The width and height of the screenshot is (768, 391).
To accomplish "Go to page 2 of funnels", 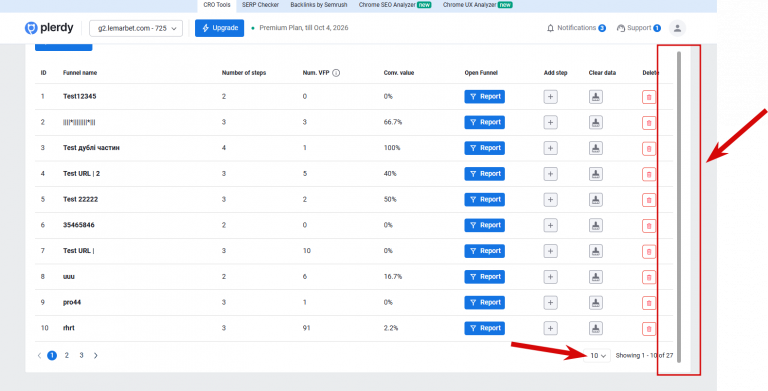I will click(67, 356).
